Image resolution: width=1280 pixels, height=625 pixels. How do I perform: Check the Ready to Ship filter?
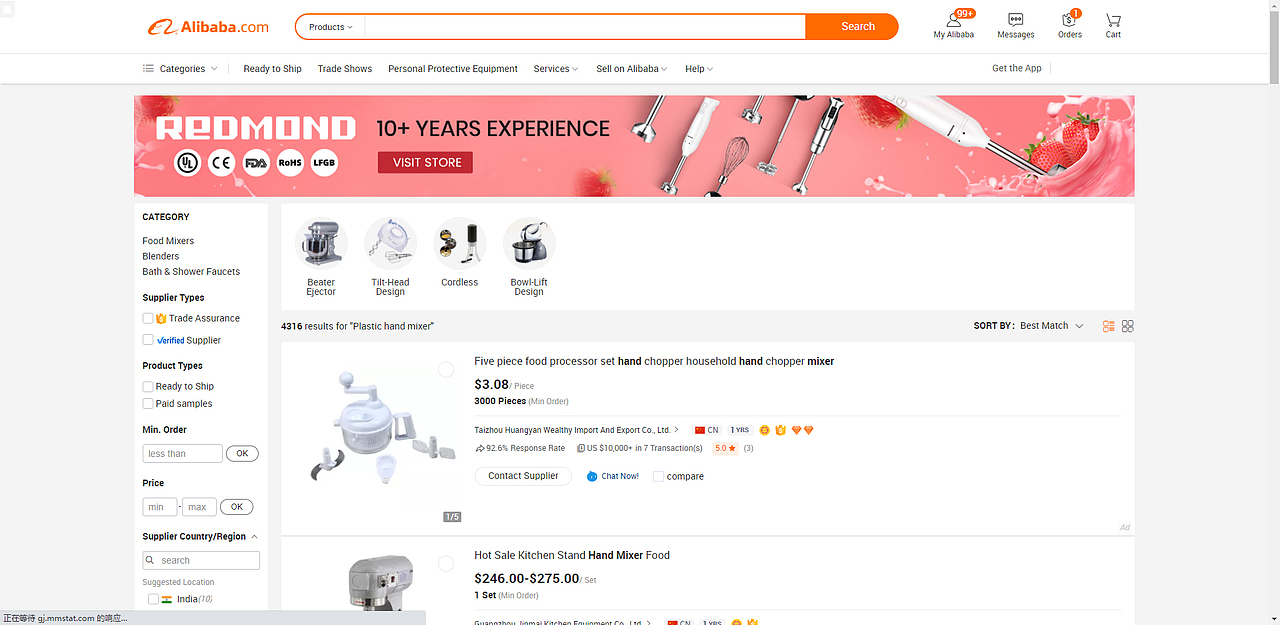(148, 386)
